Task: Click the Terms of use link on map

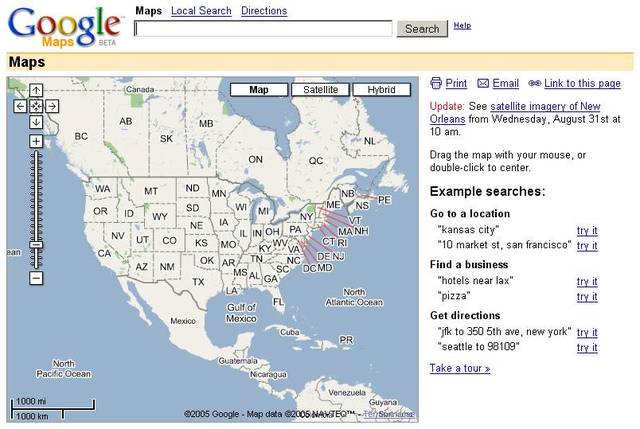Action: [x=389, y=414]
